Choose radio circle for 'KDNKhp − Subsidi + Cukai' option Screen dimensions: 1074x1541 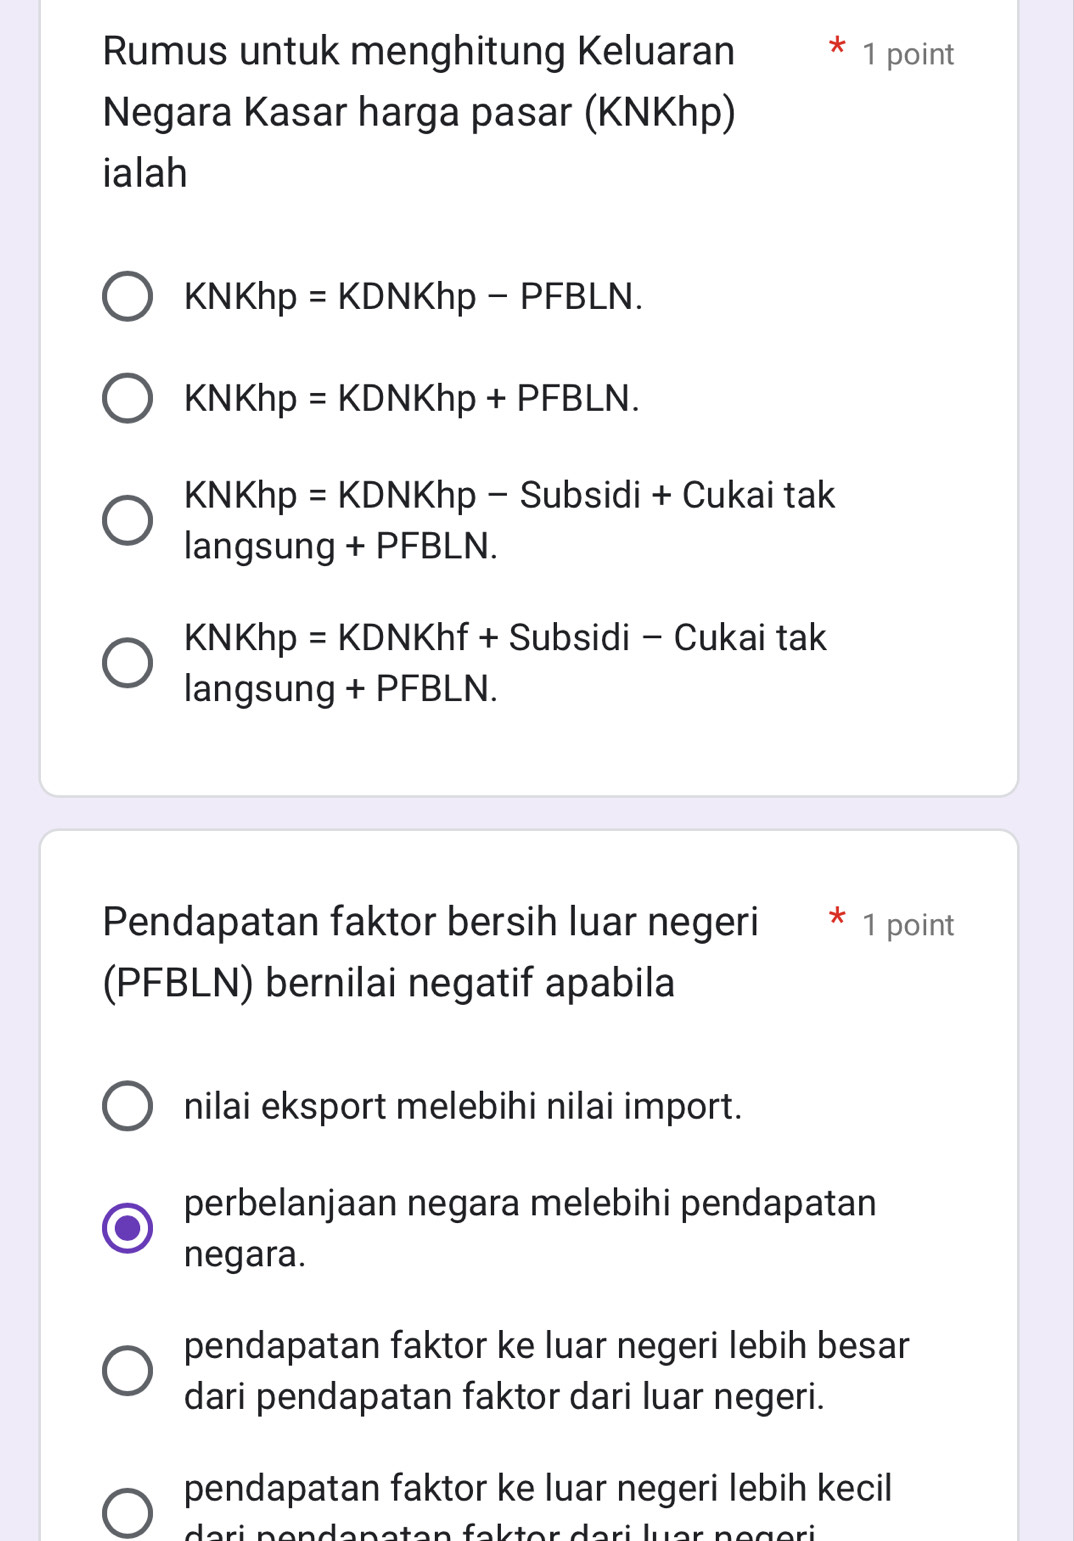tap(128, 520)
